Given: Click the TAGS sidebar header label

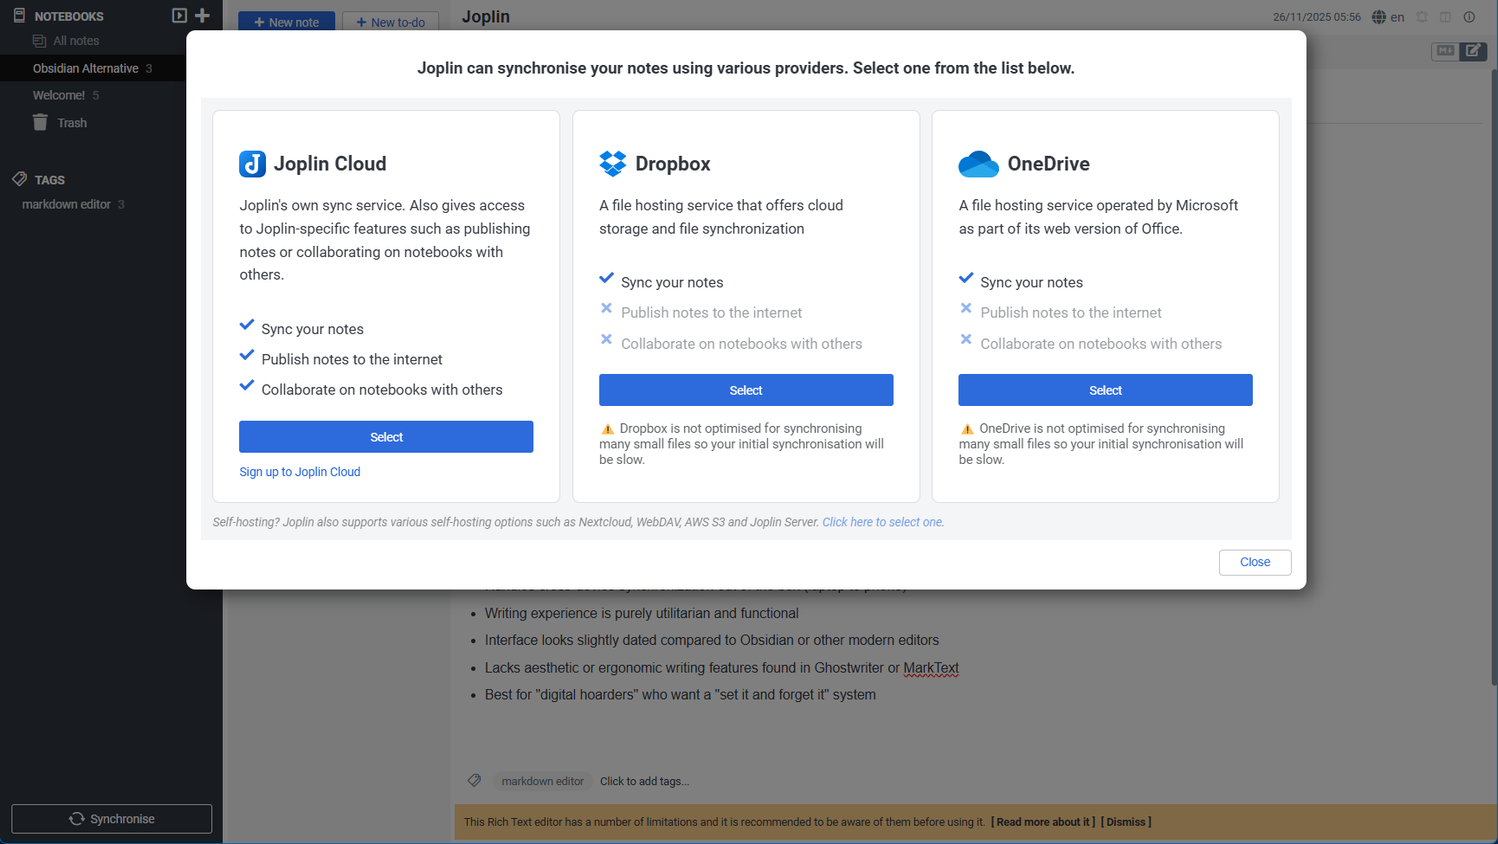Looking at the screenshot, I should (x=50, y=180).
